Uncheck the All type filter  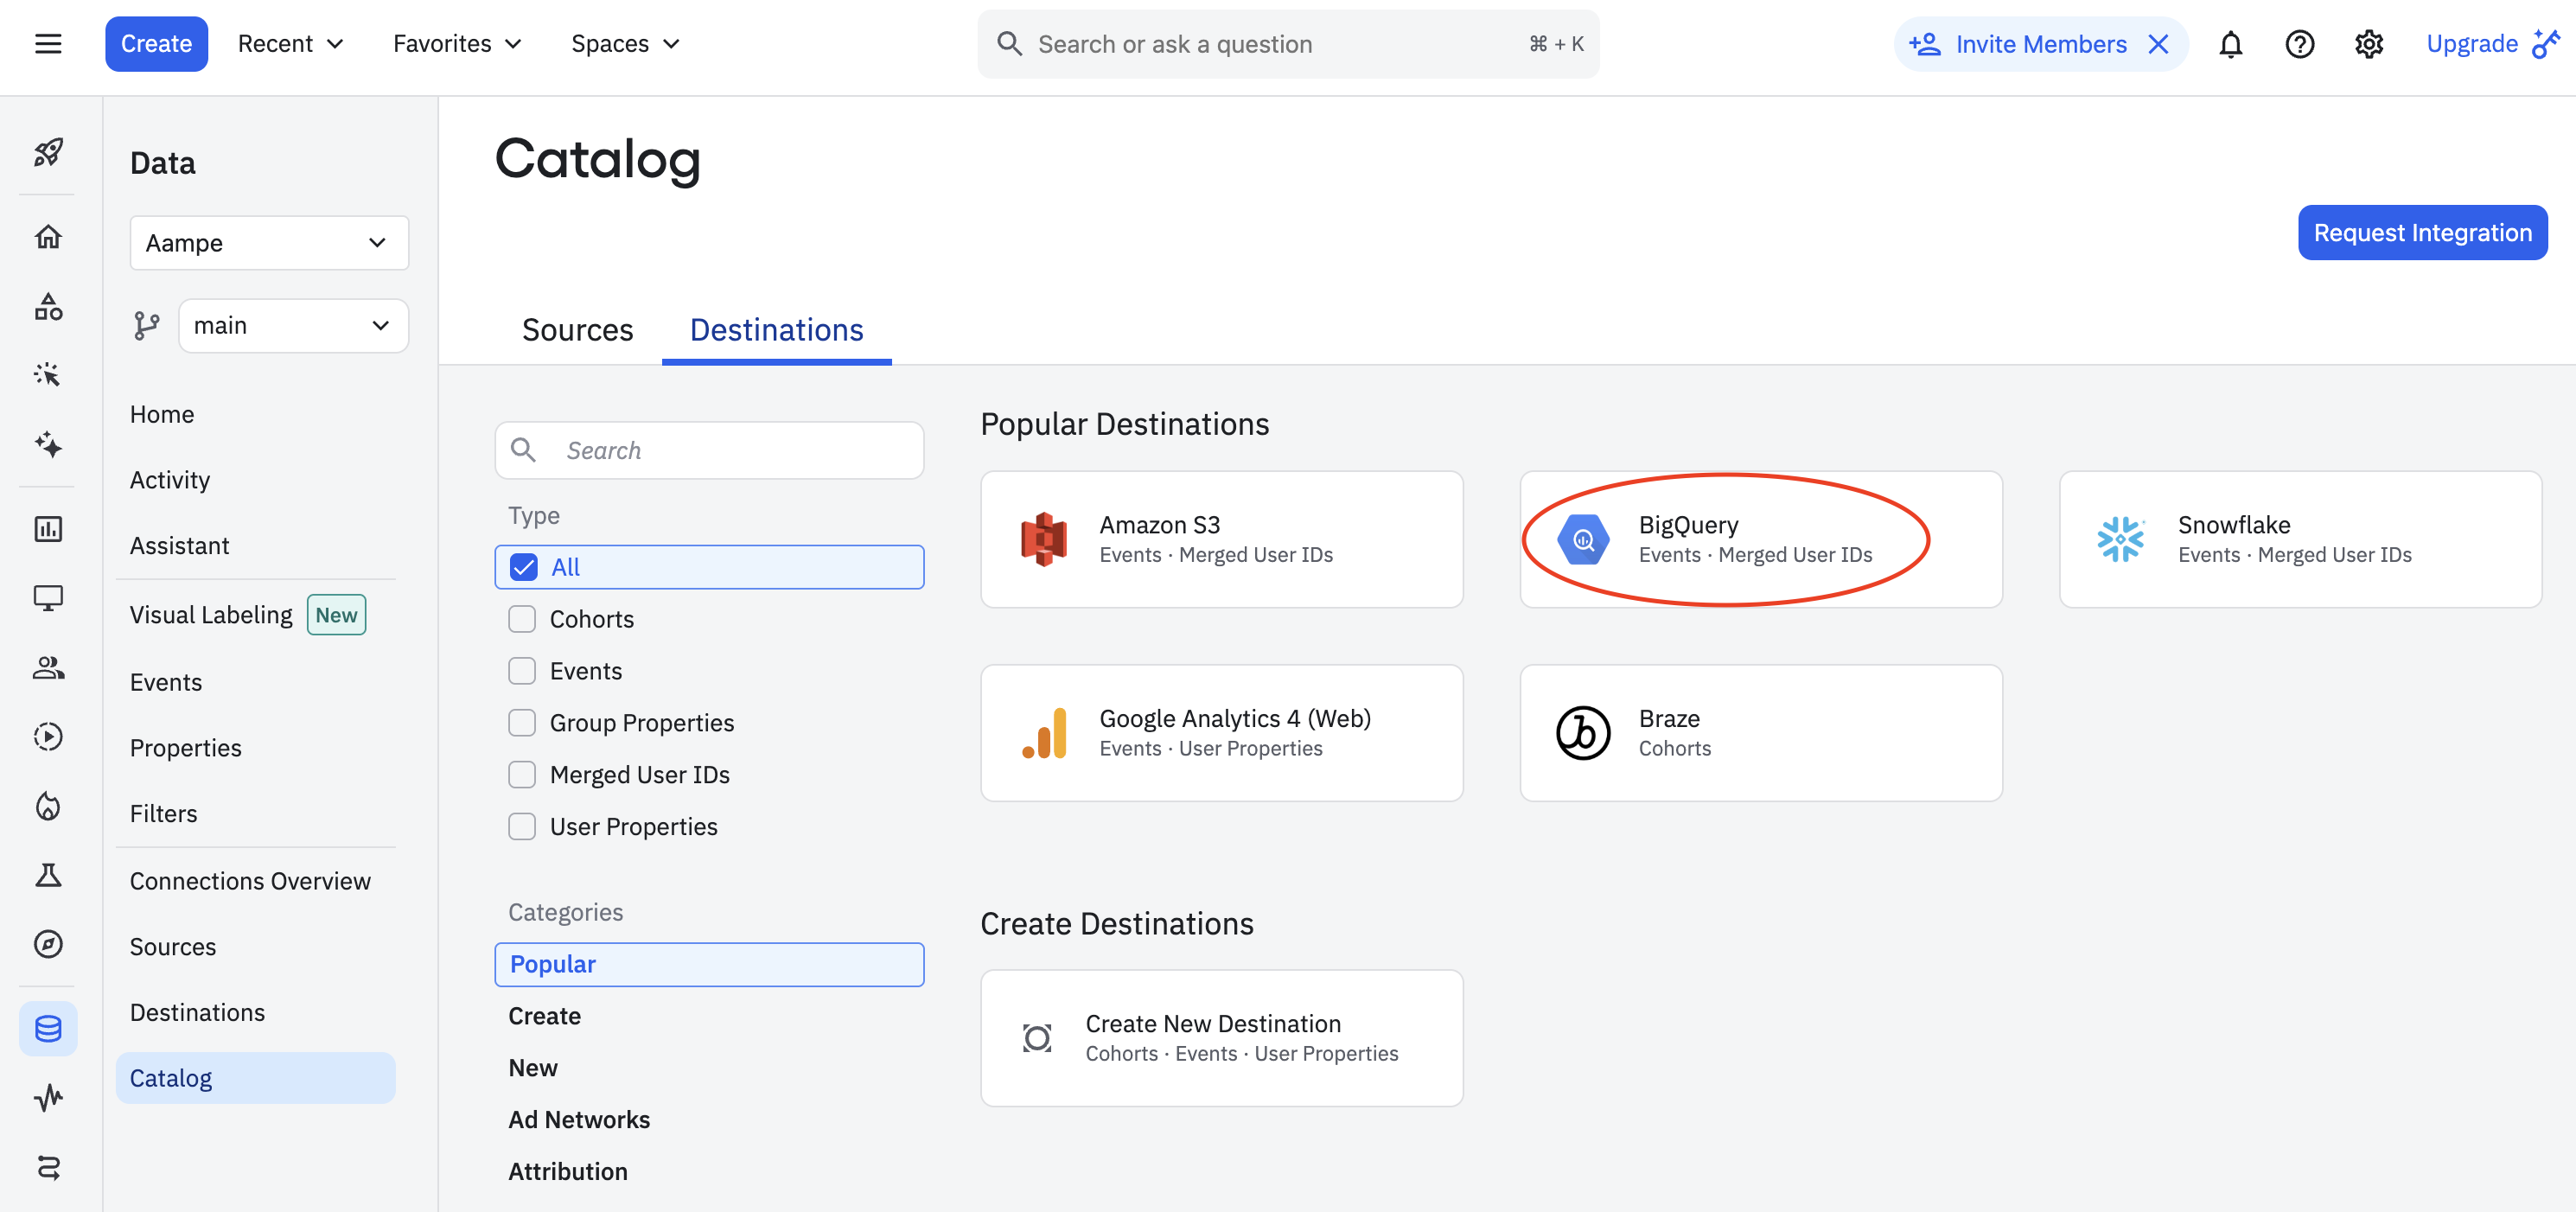[x=524, y=566]
